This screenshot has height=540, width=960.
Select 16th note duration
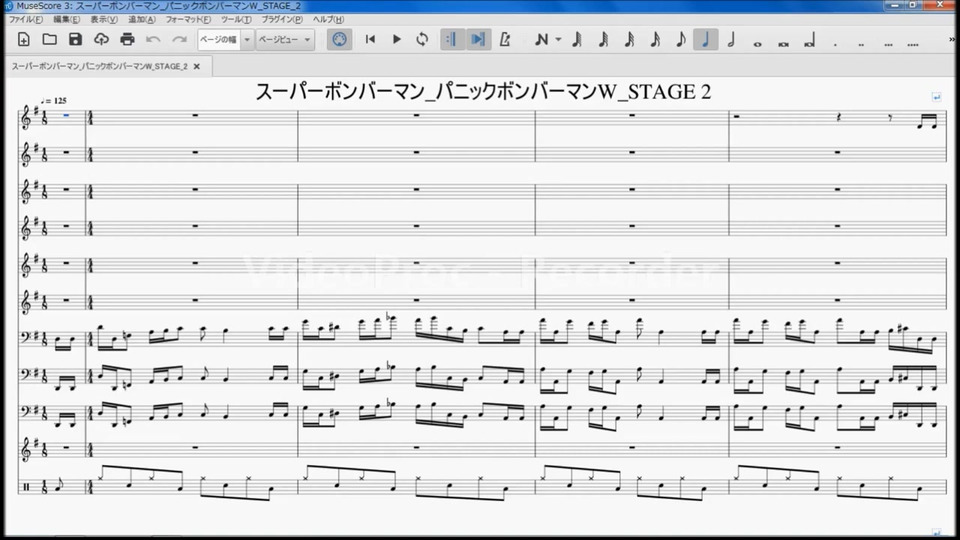(654, 40)
